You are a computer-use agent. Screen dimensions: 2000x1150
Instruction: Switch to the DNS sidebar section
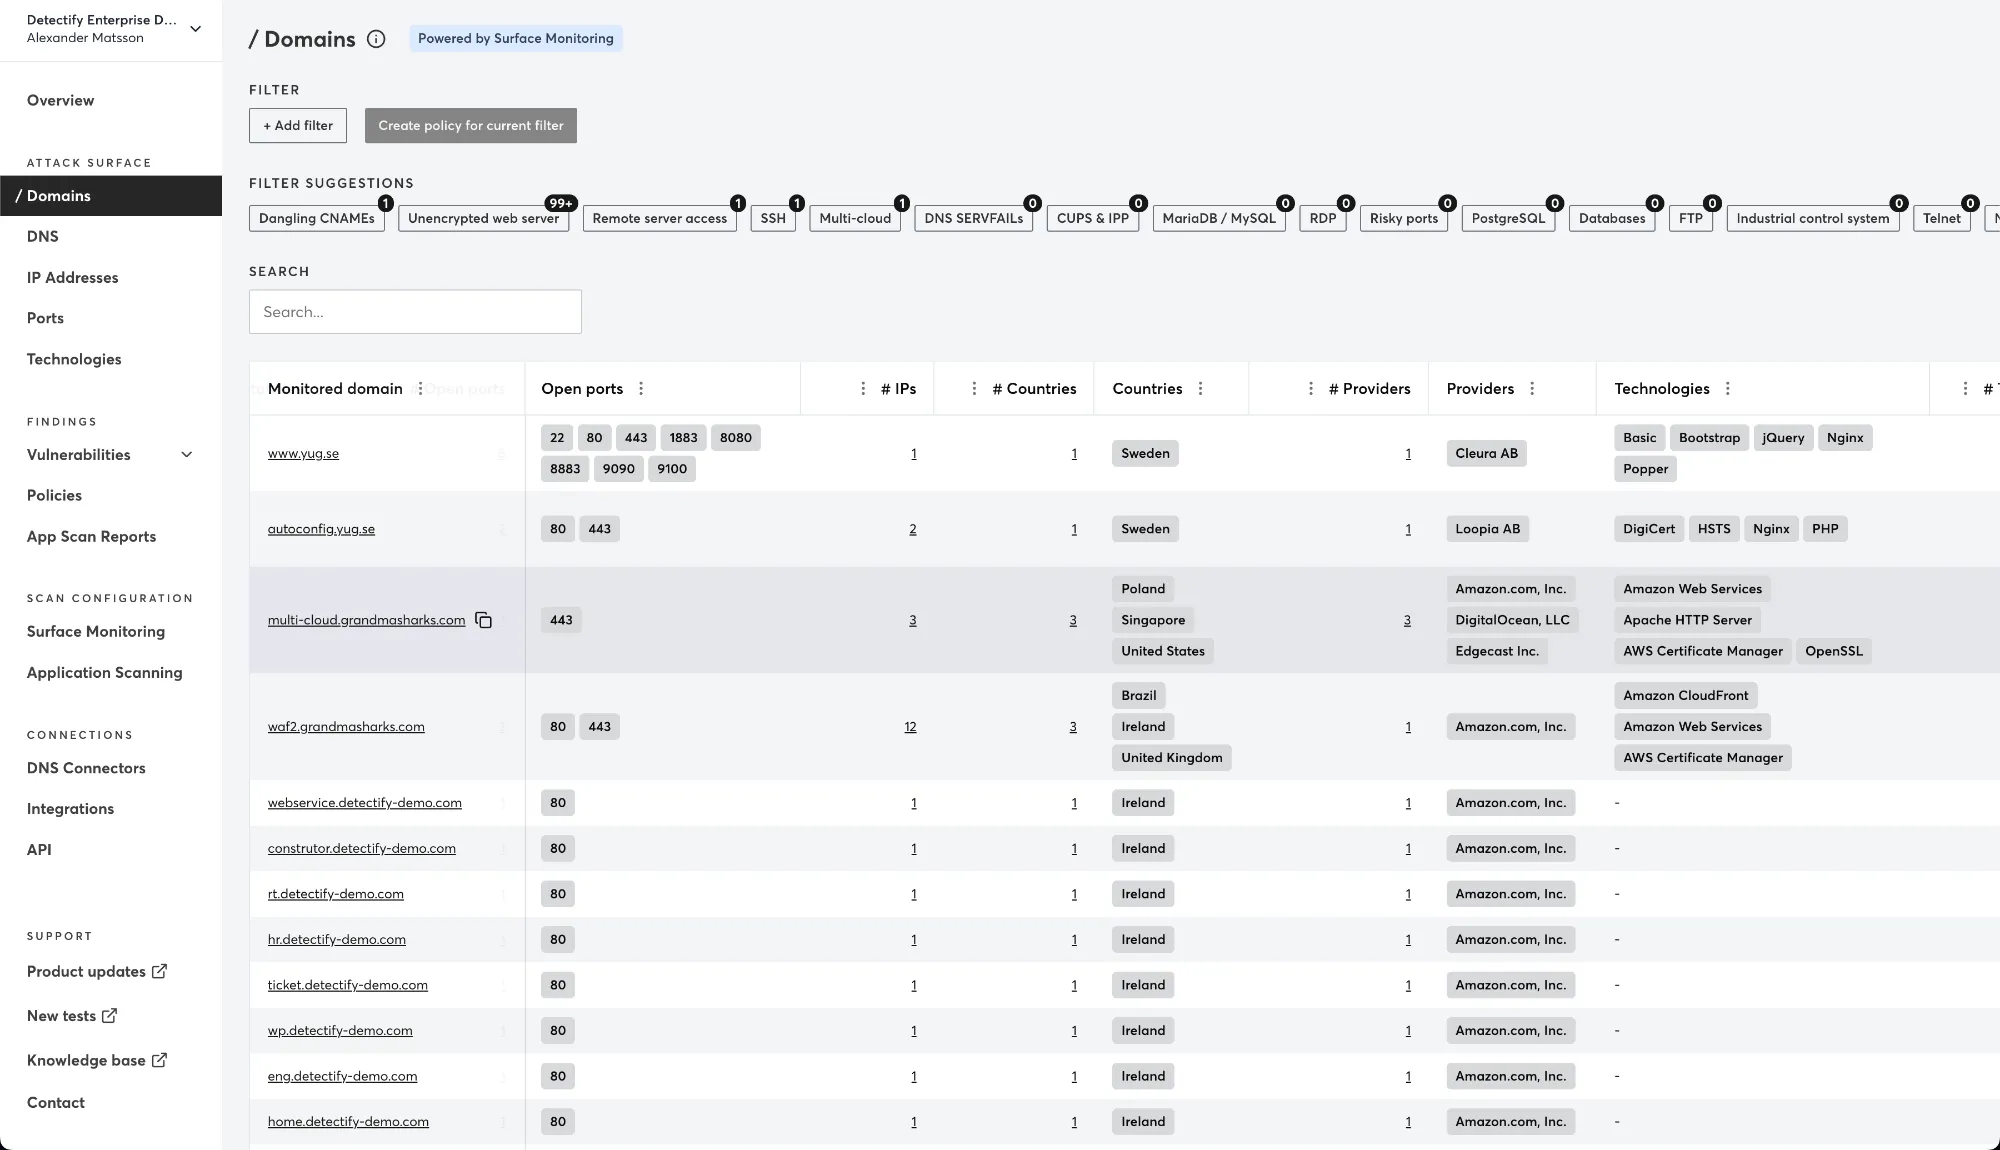click(42, 236)
